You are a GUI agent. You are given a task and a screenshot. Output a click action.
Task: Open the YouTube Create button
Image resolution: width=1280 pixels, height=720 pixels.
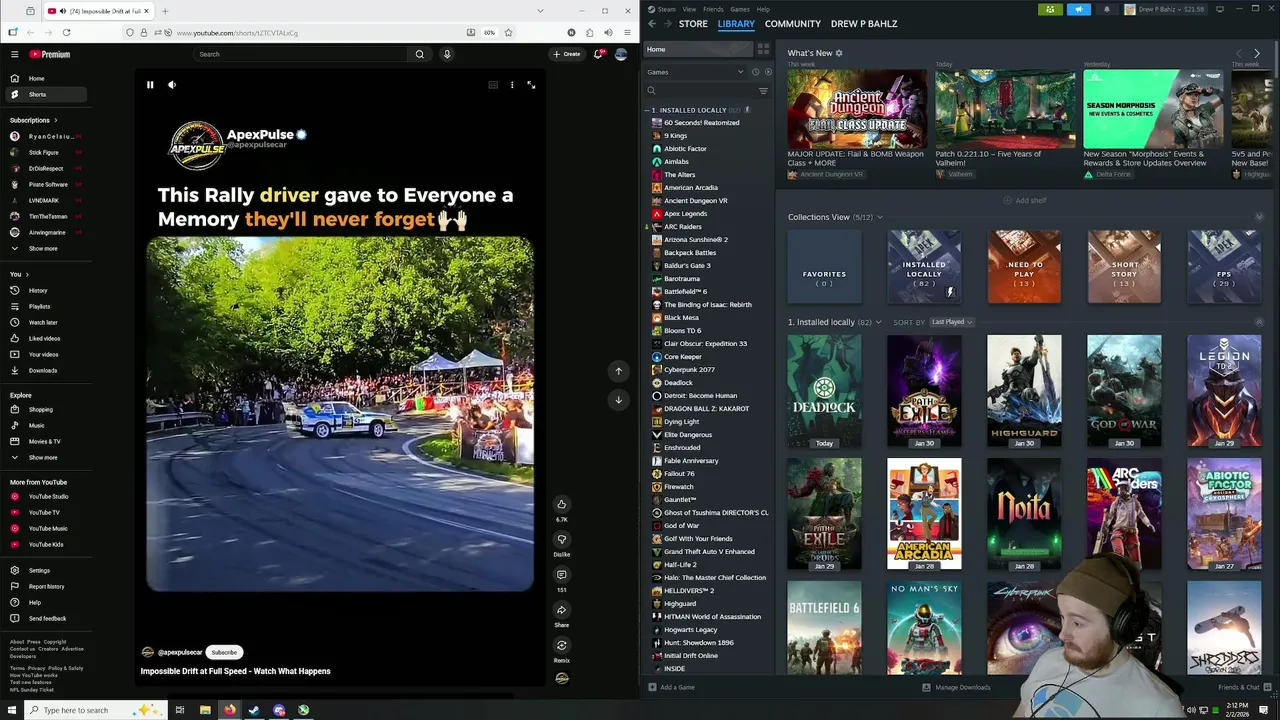pos(566,54)
